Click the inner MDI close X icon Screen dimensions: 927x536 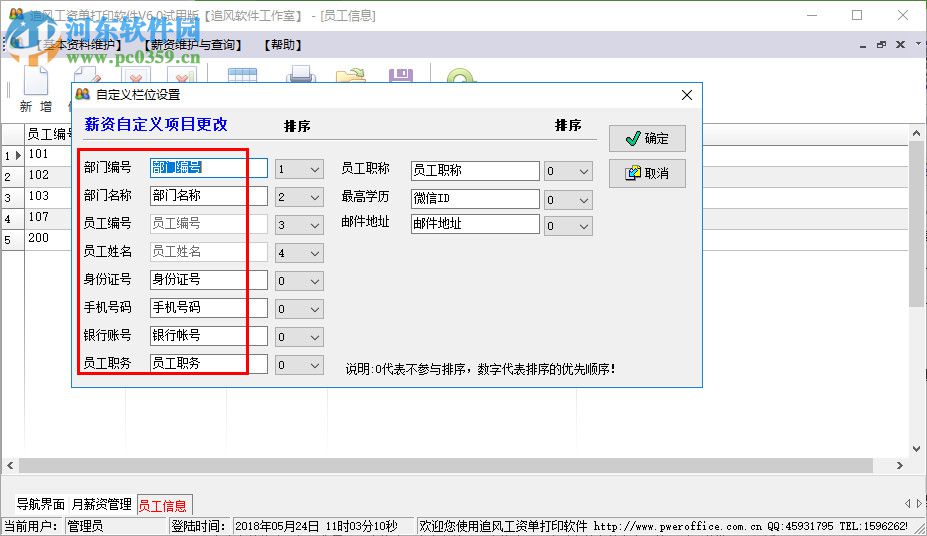tap(900, 45)
